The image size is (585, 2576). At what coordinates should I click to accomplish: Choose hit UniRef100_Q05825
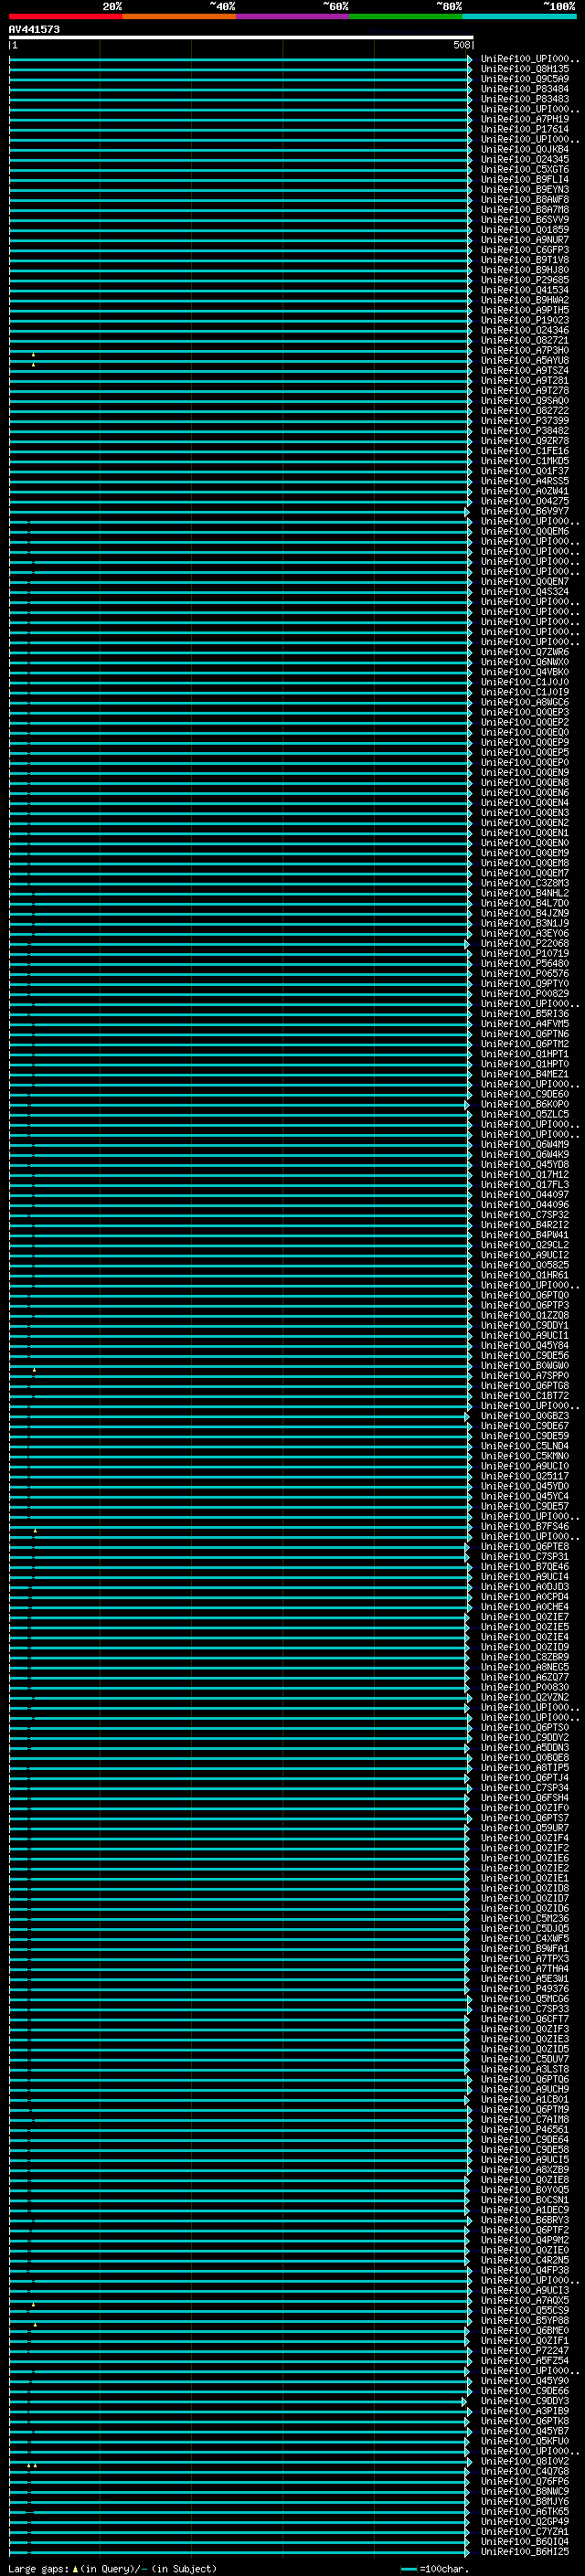point(525,1265)
